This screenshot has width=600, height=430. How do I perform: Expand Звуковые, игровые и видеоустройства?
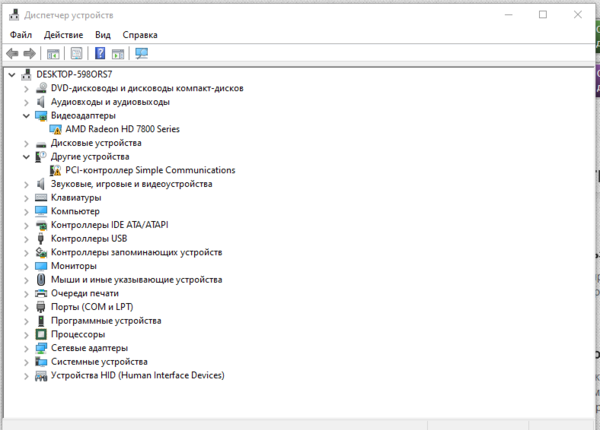click(x=26, y=184)
